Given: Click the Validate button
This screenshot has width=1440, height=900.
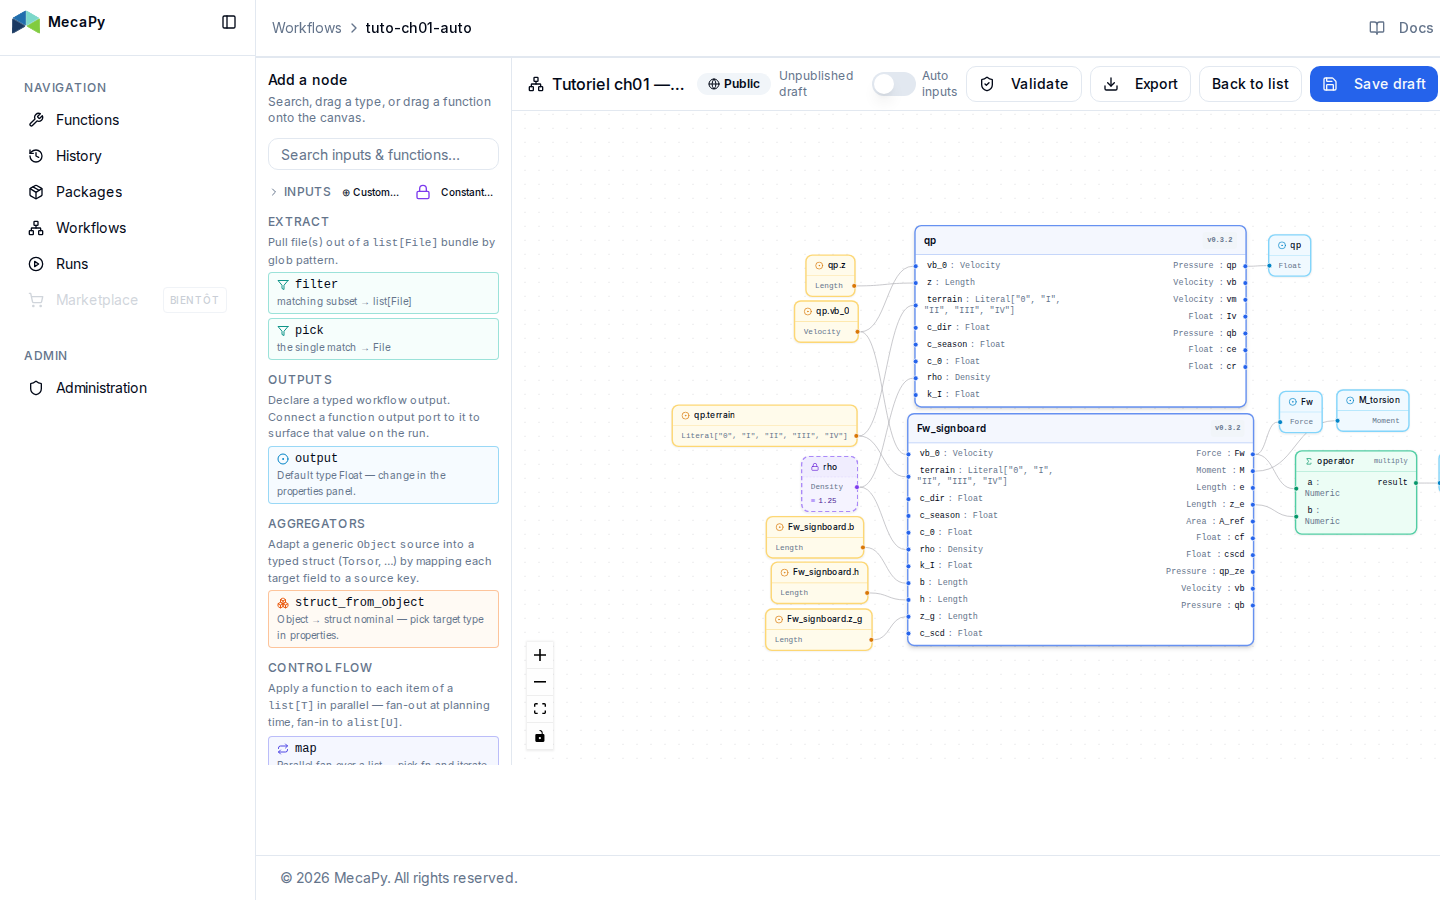Looking at the screenshot, I should [x=1024, y=84].
